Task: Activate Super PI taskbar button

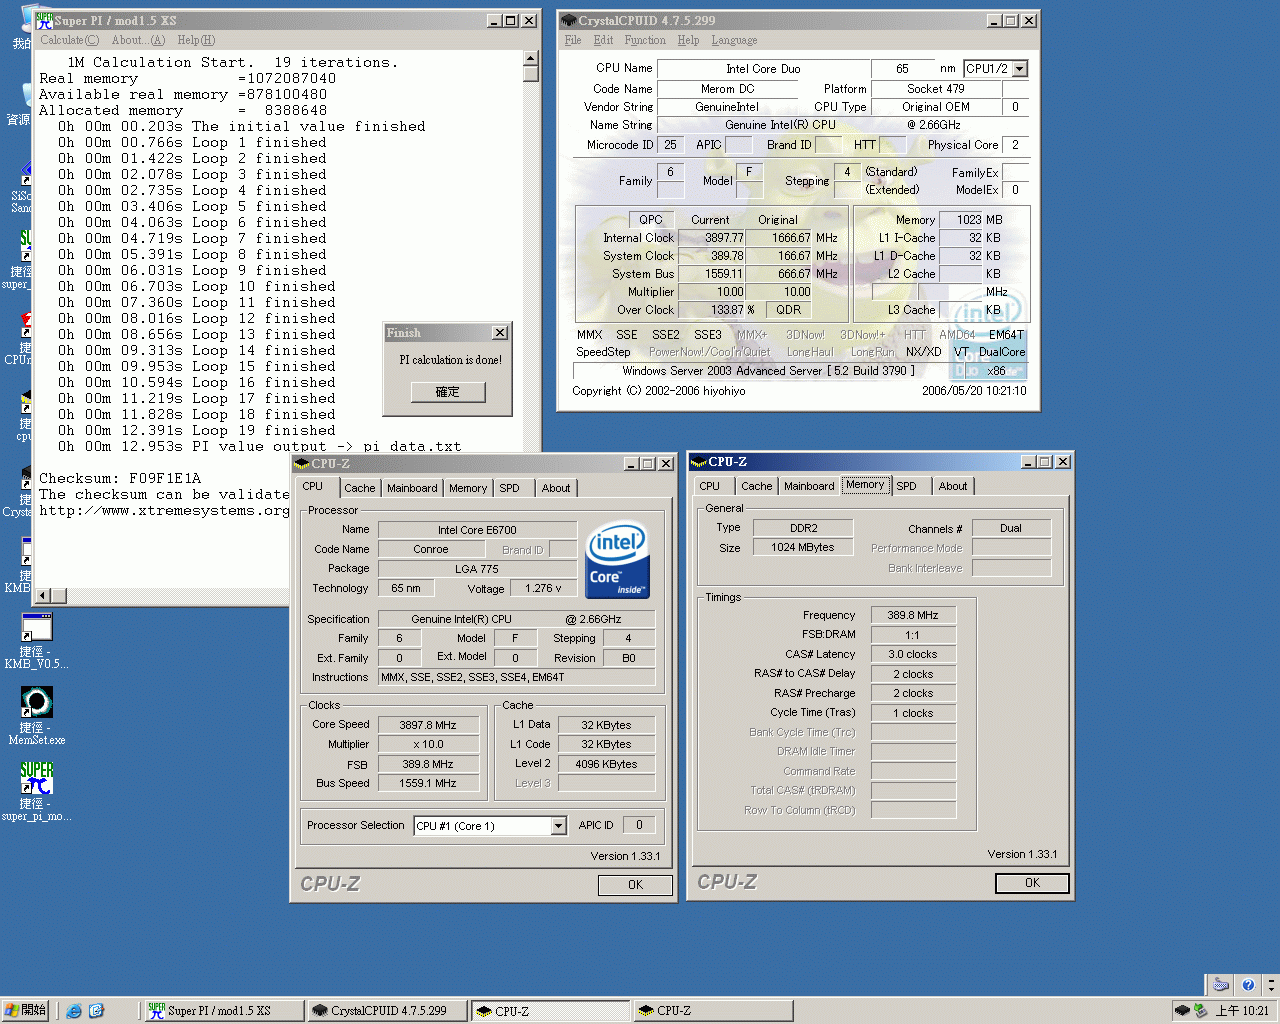Action: tap(224, 1011)
